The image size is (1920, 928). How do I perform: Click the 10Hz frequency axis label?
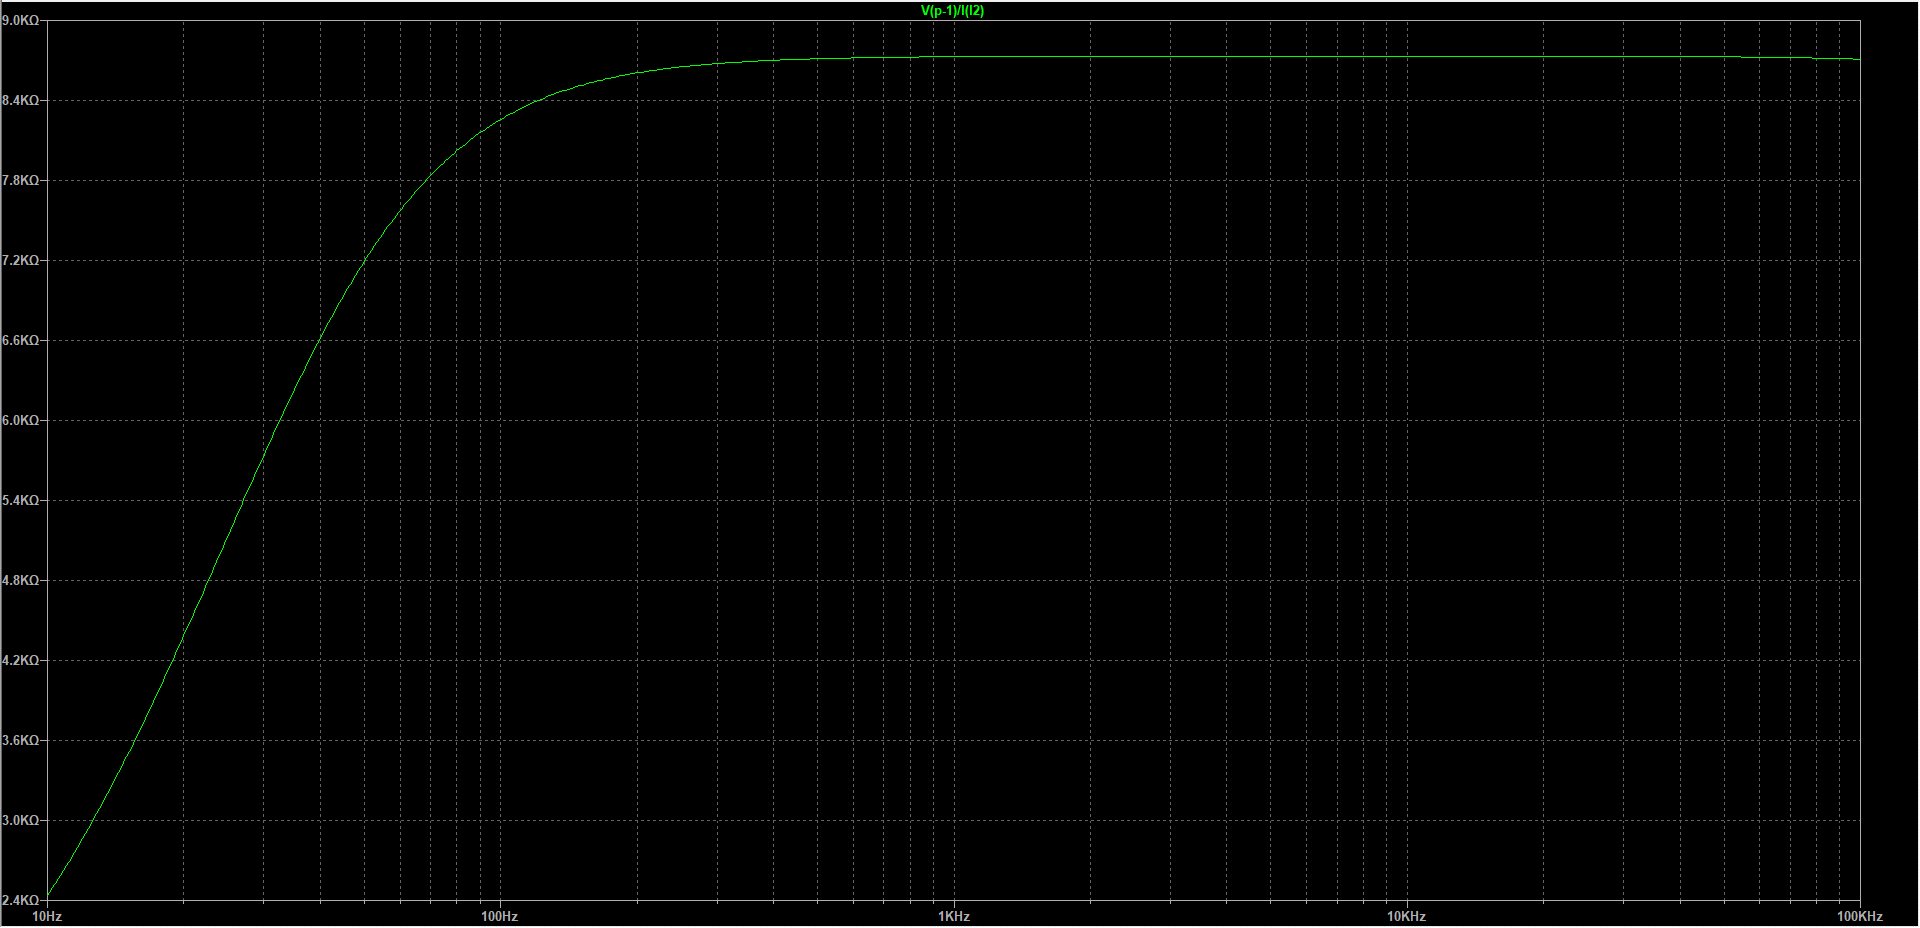pos(47,916)
